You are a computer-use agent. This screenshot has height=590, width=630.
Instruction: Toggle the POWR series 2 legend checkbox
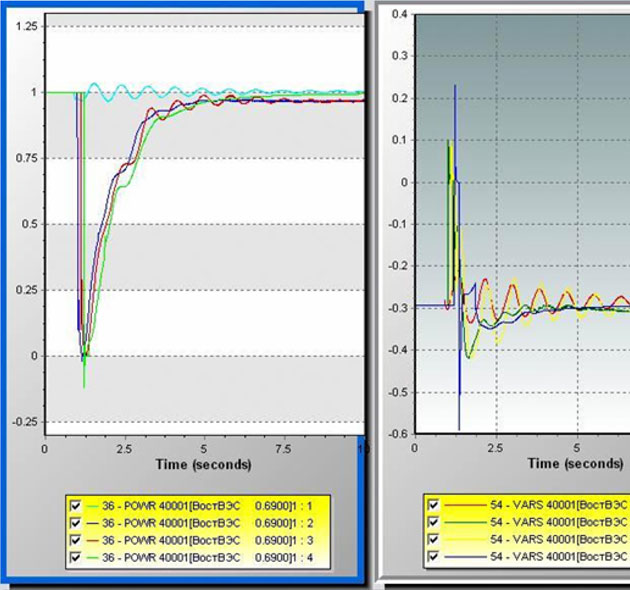[75, 522]
